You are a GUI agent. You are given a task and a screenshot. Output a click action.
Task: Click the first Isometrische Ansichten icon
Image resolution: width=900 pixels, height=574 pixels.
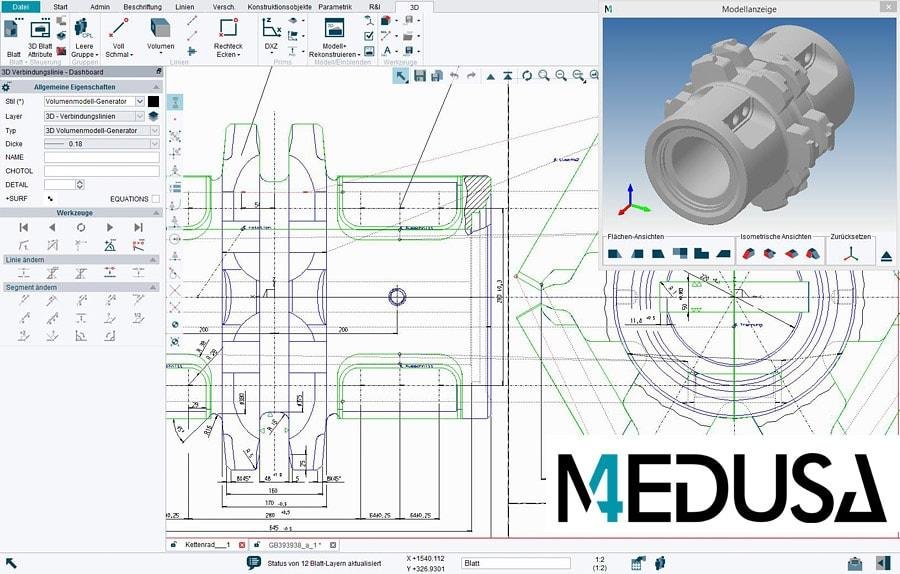(747, 254)
